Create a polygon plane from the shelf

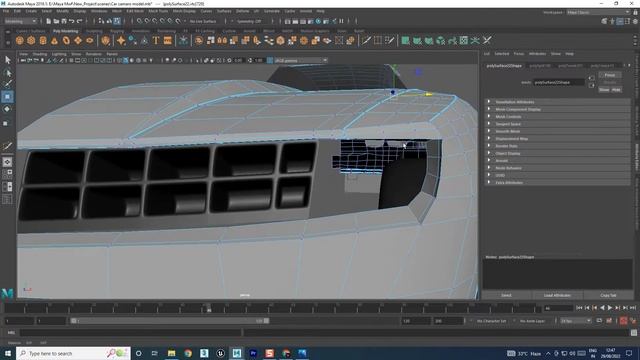78,40
